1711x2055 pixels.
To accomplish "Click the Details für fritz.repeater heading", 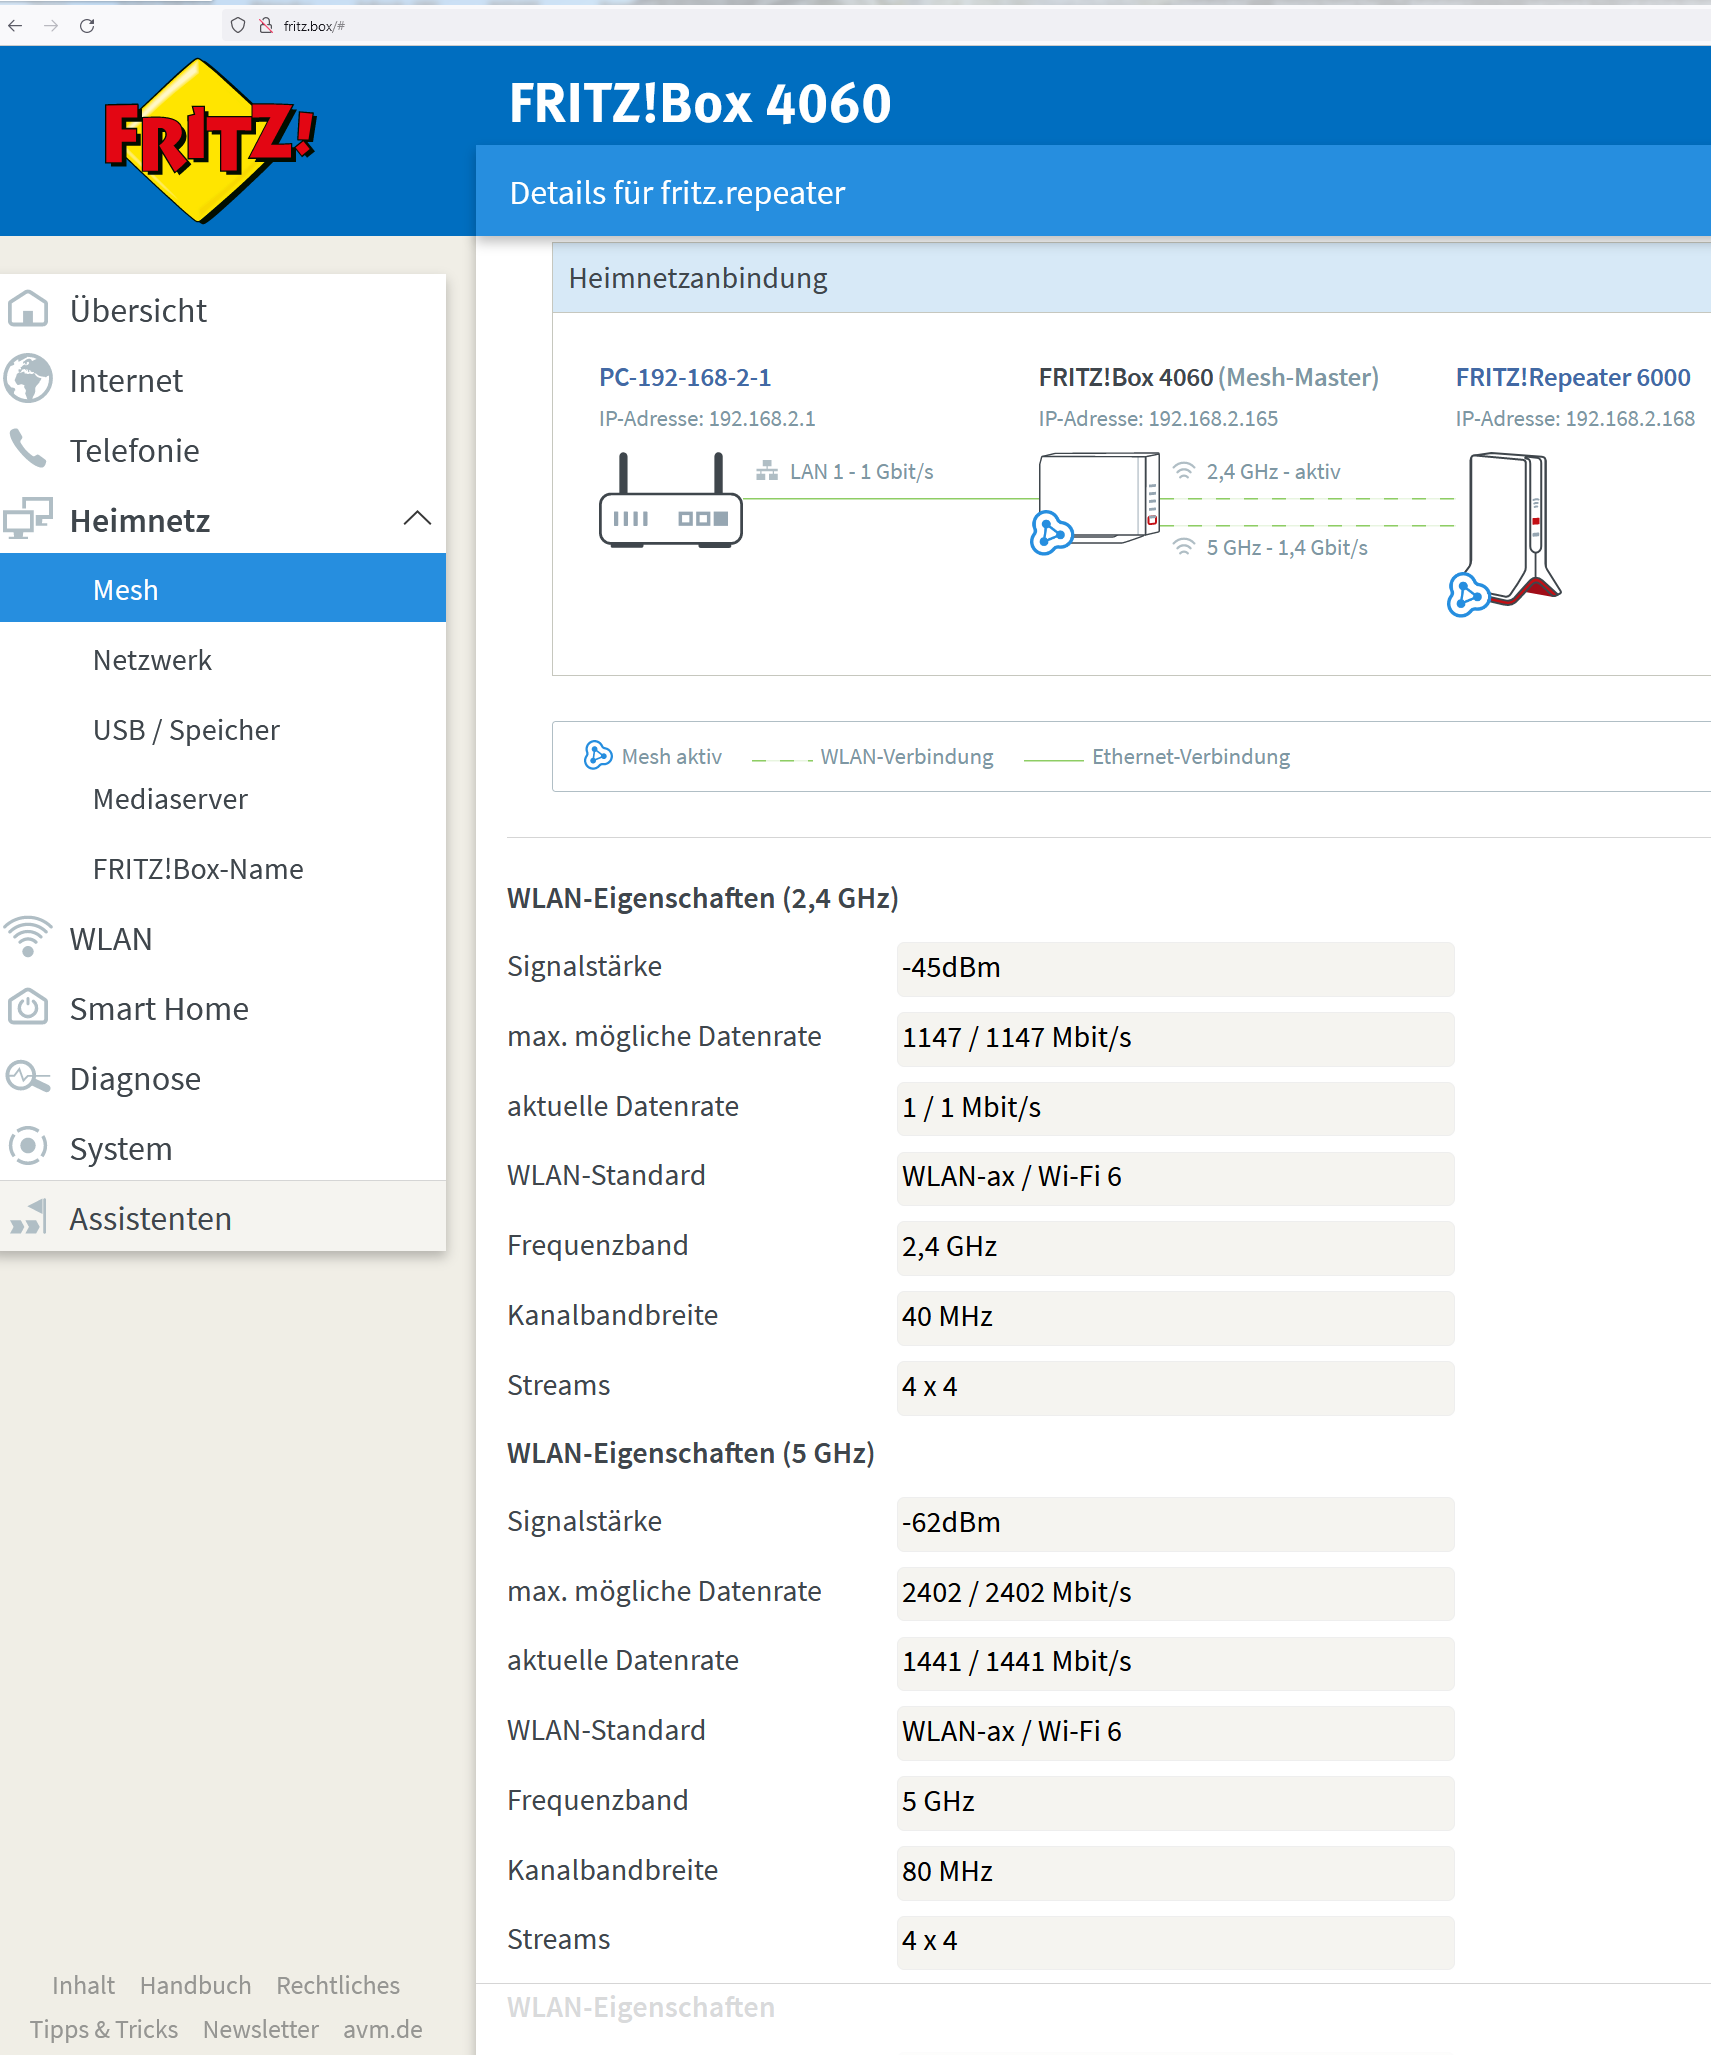I will pos(677,192).
